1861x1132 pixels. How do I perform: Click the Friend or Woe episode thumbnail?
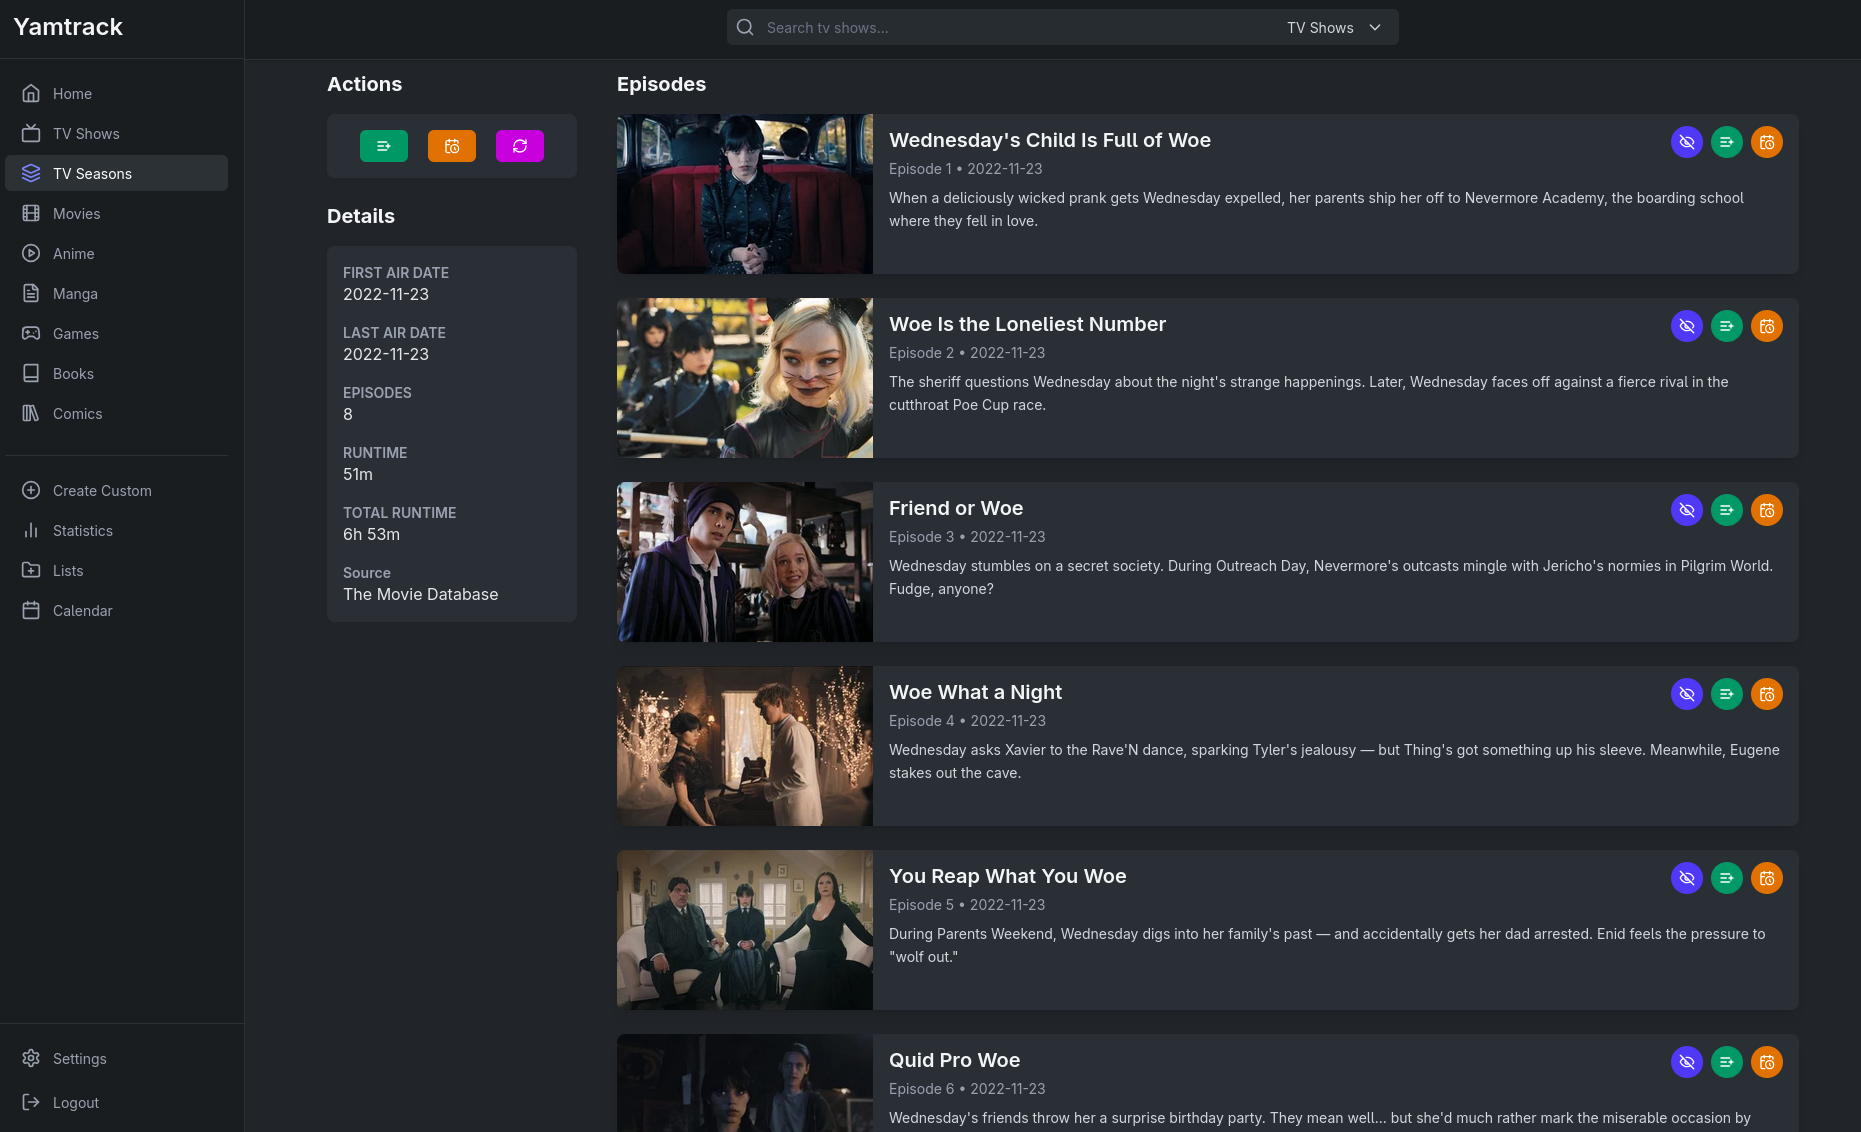pyautogui.click(x=744, y=562)
